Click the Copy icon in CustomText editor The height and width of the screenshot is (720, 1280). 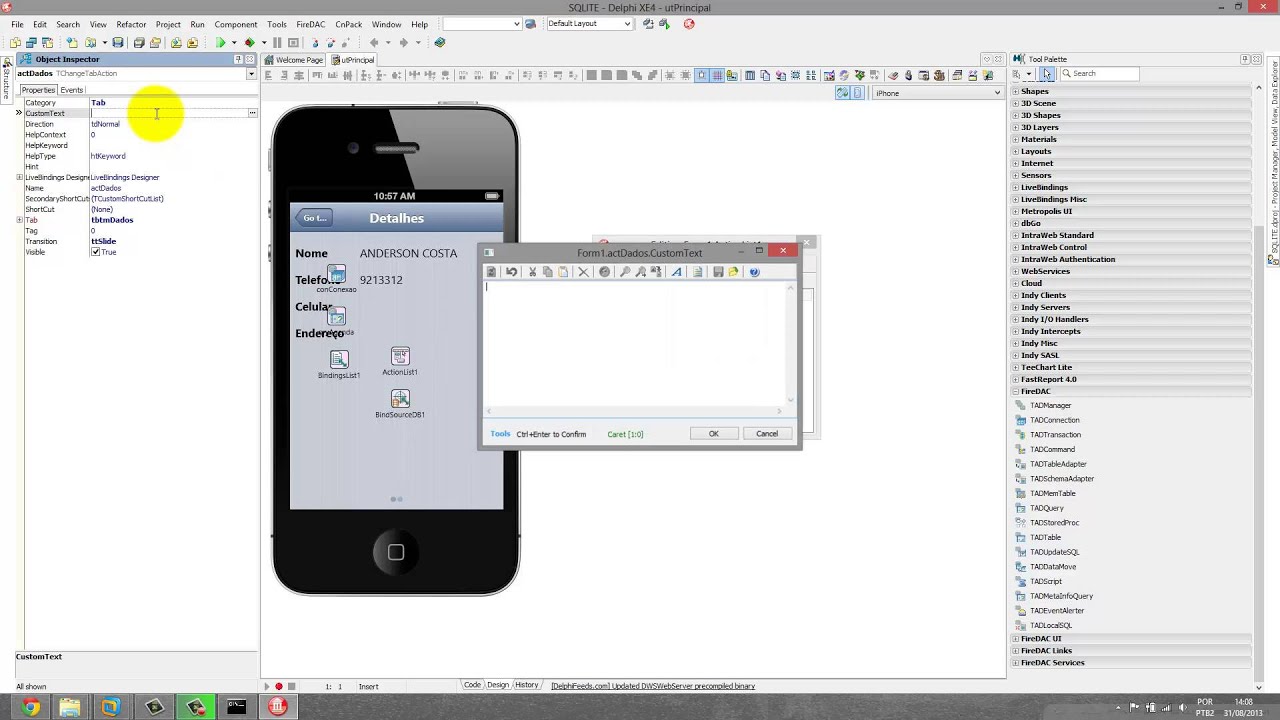tap(547, 272)
